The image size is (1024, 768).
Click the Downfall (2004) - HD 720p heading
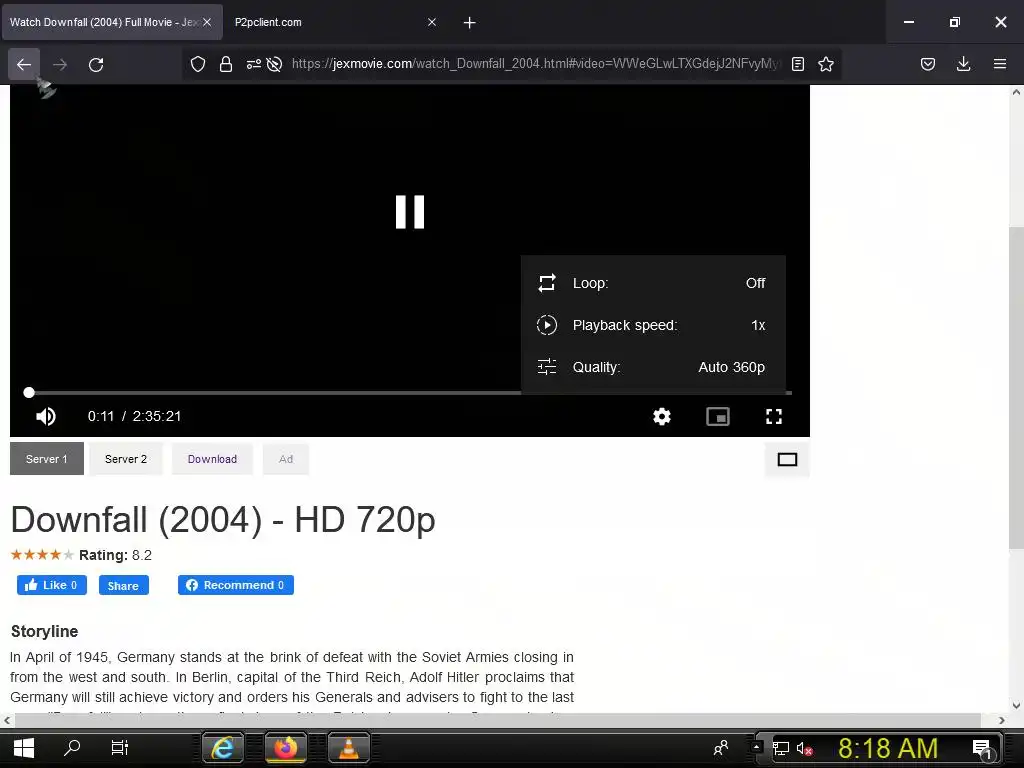223,520
